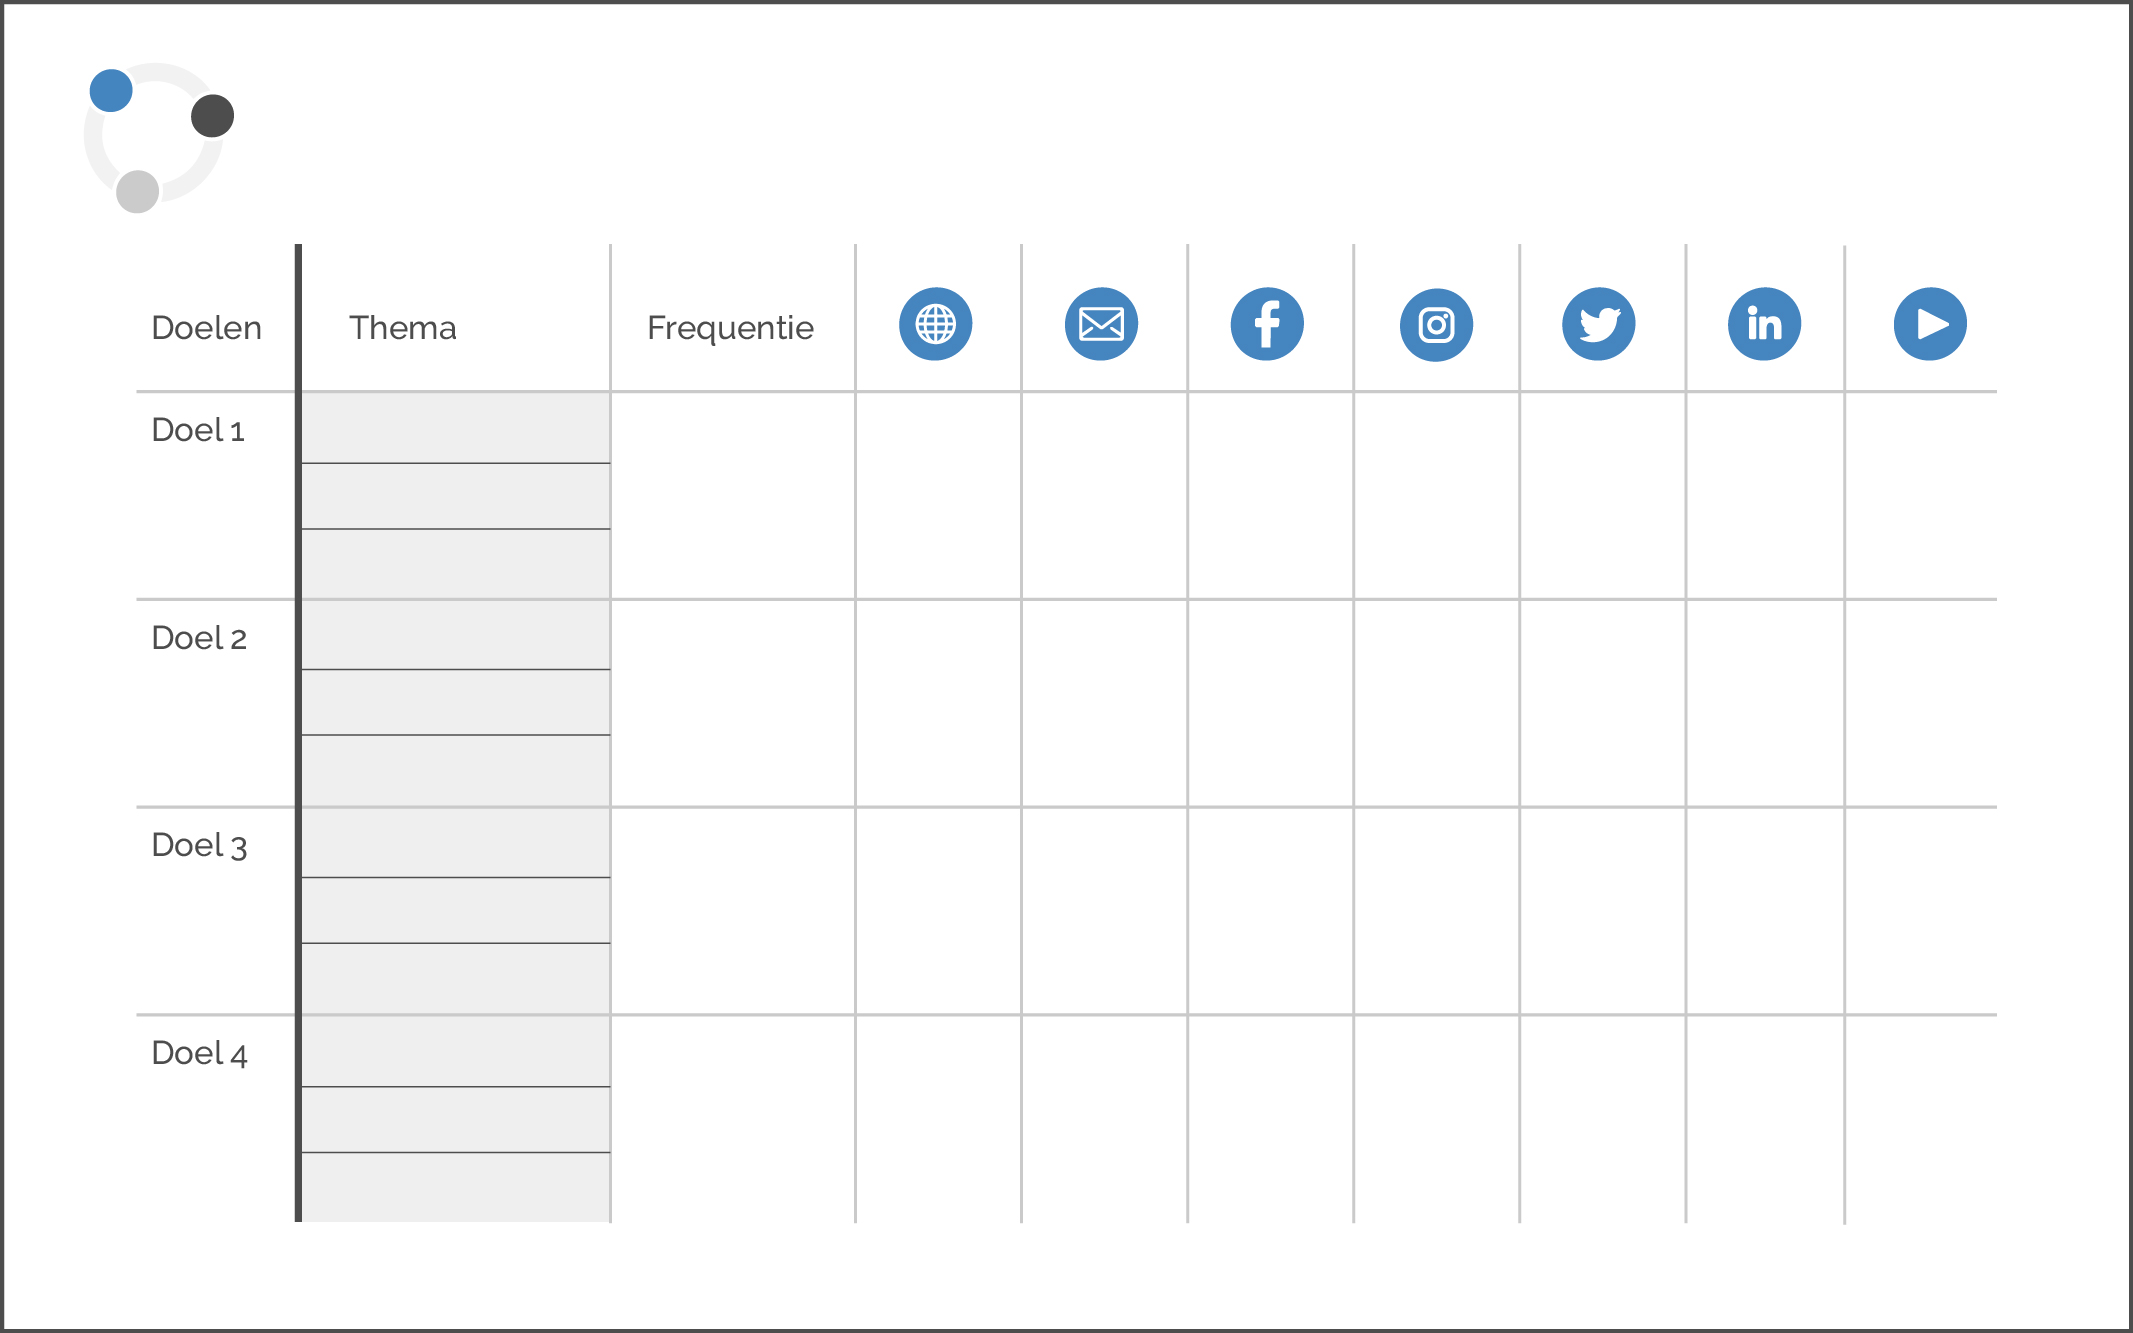Click first Thema field of Doel 1

[x=456, y=428]
